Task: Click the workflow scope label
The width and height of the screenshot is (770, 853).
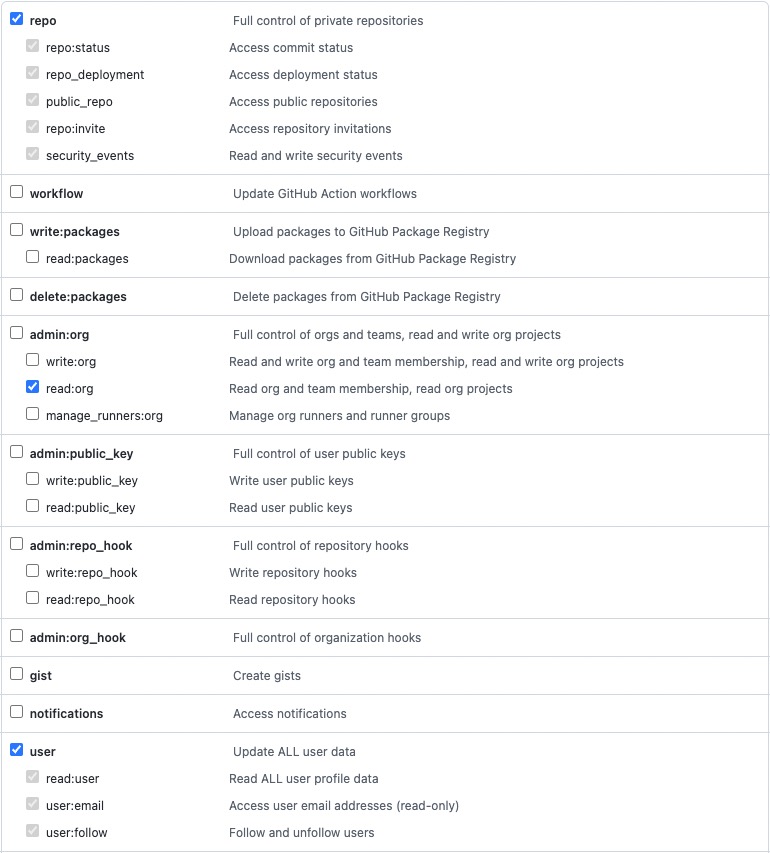Action: pos(56,193)
